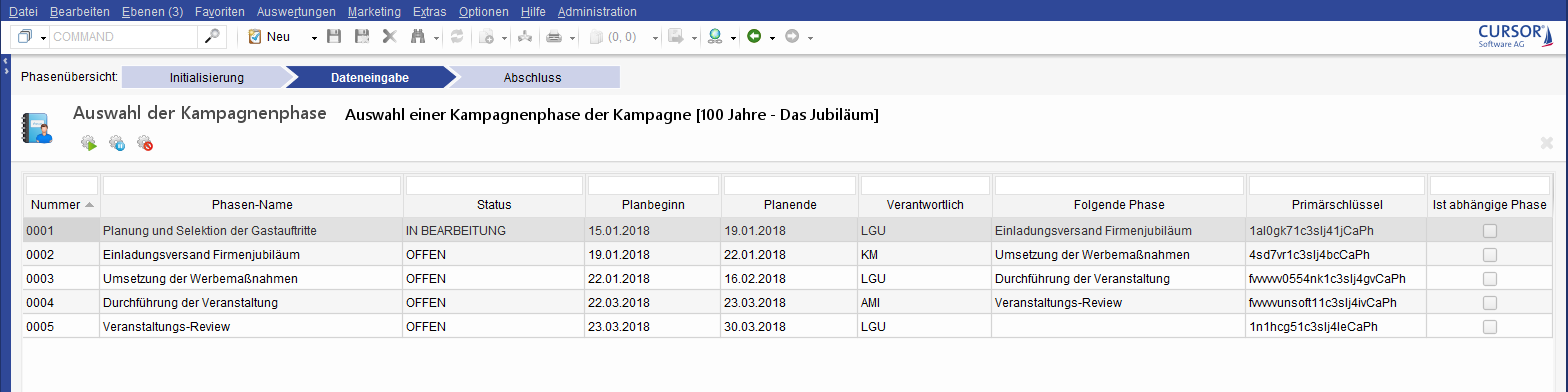This screenshot has width=1568, height=392.
Task: Focus the COMMAND input field
Action: pyautogui.click(x=123, y=37)
